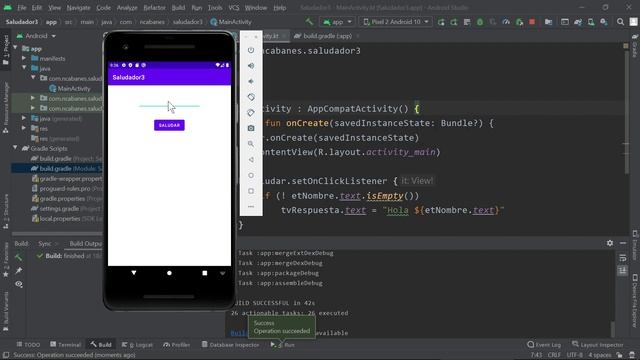
Task: Tap the SALUDAR button in the app
Action: click(169, 125)
